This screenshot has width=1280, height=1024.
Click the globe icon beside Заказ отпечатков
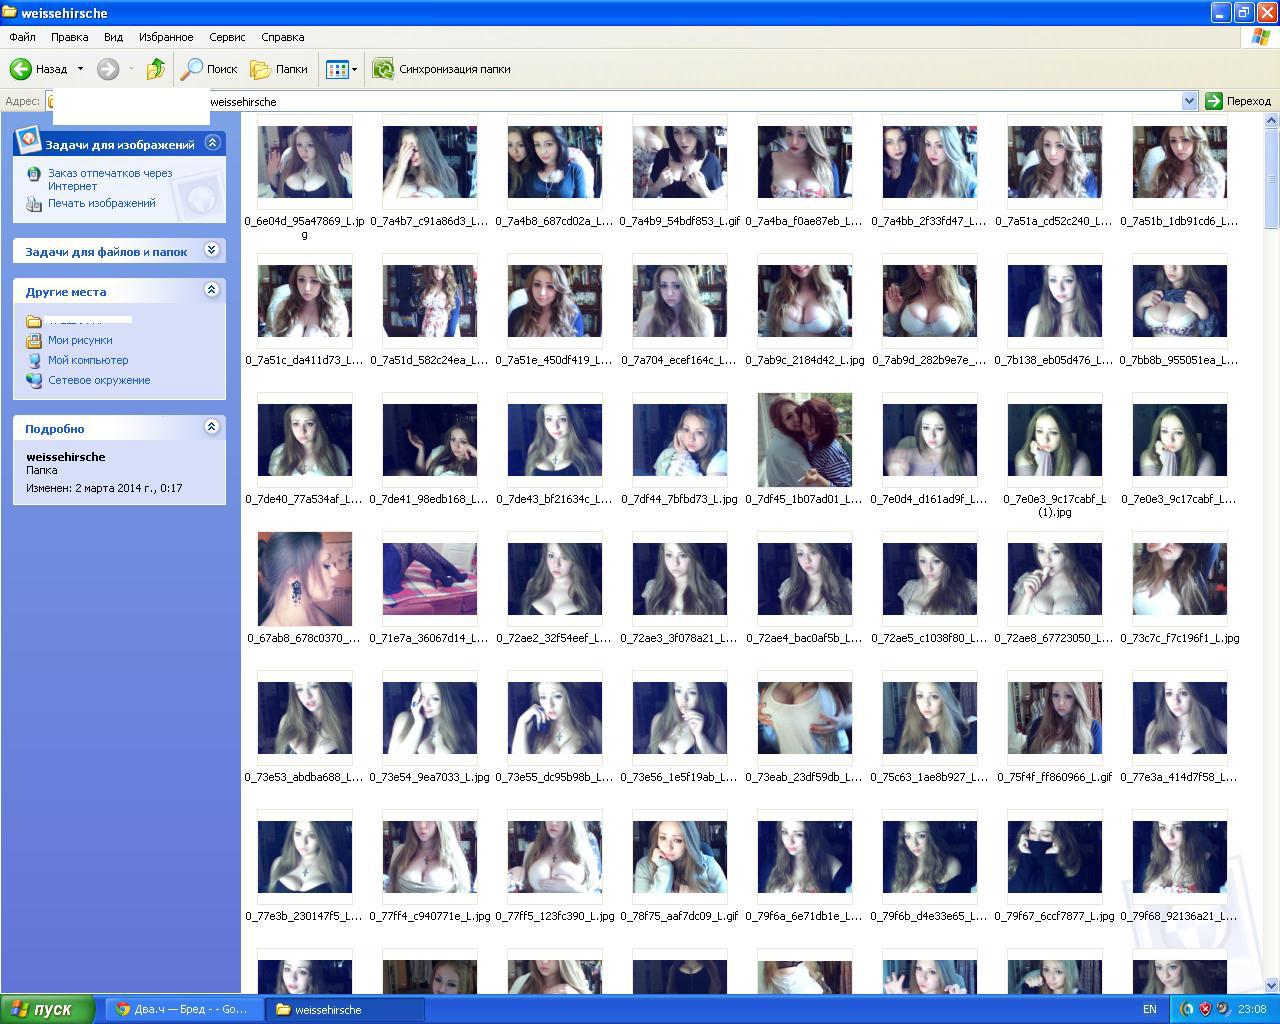click(x=34, y=174)
